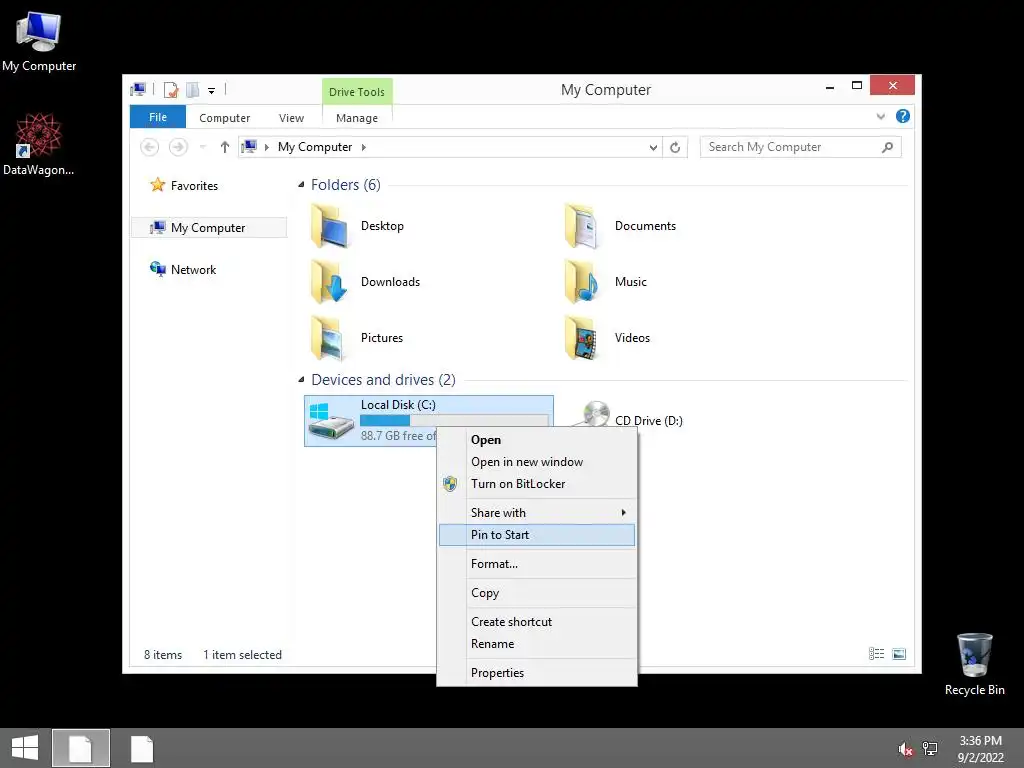Click the active taskbar window button

81,748
